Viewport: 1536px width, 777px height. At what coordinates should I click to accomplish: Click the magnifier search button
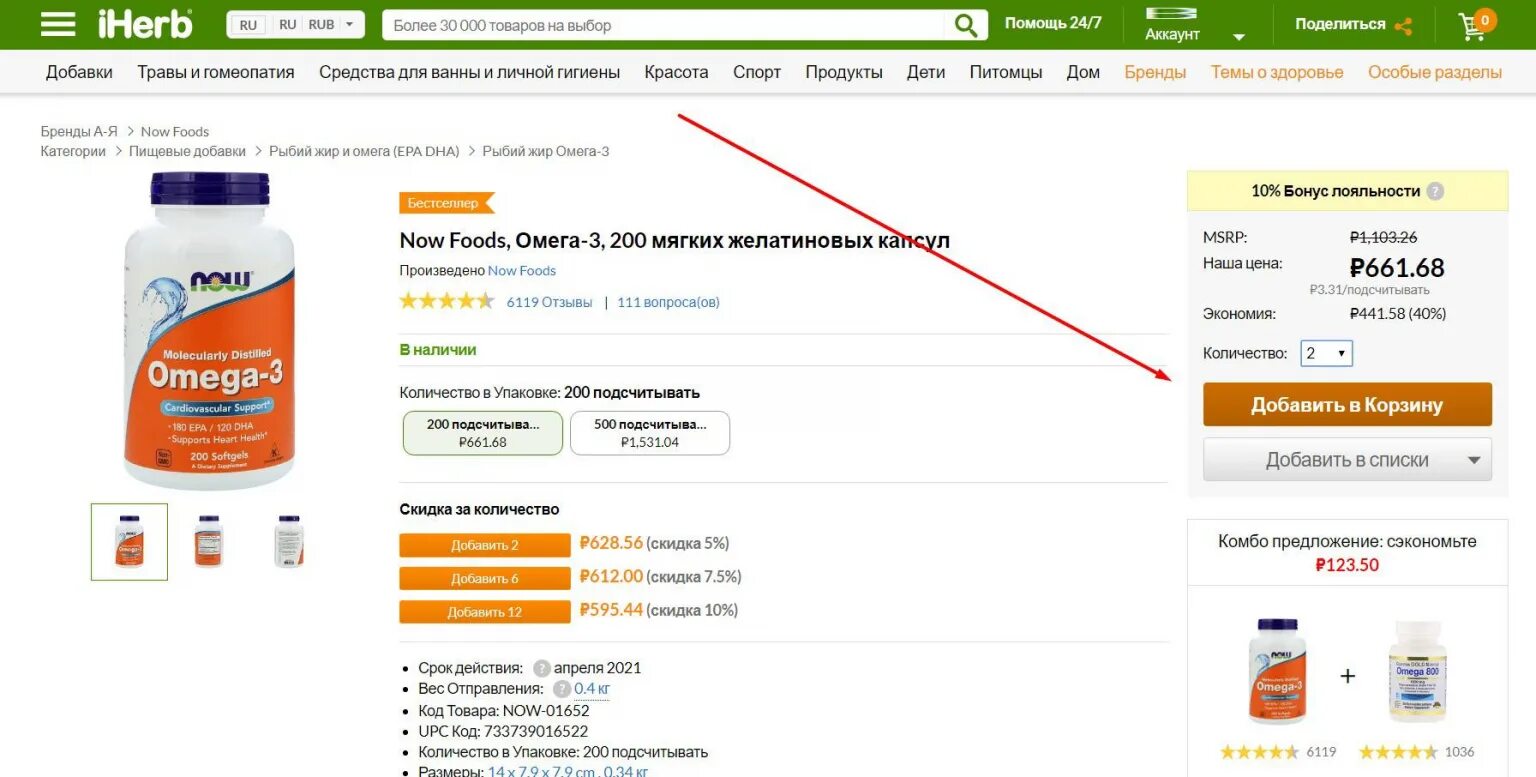[966, 25]
